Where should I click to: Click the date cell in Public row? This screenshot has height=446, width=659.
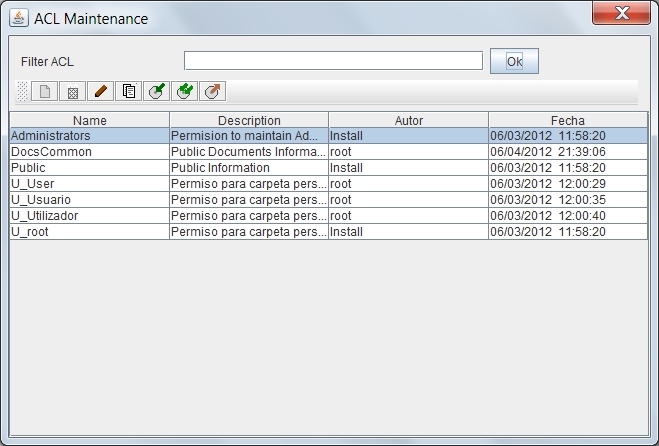568,168
